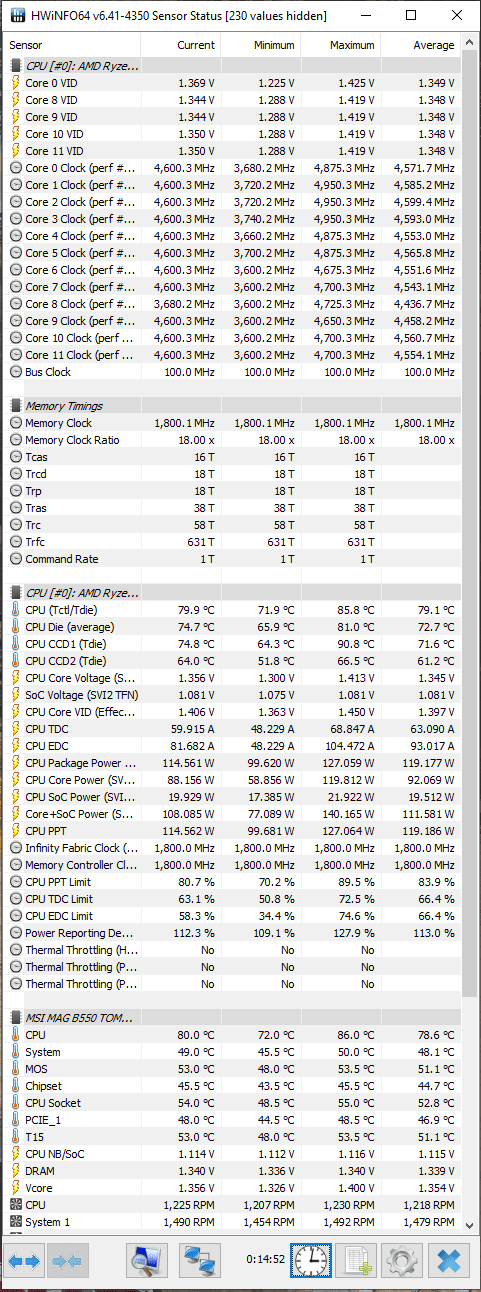The width and height of the screenshot is (481, 1292).
Task: Close sensors with the blue X icon
Action: click(449, 1262)
